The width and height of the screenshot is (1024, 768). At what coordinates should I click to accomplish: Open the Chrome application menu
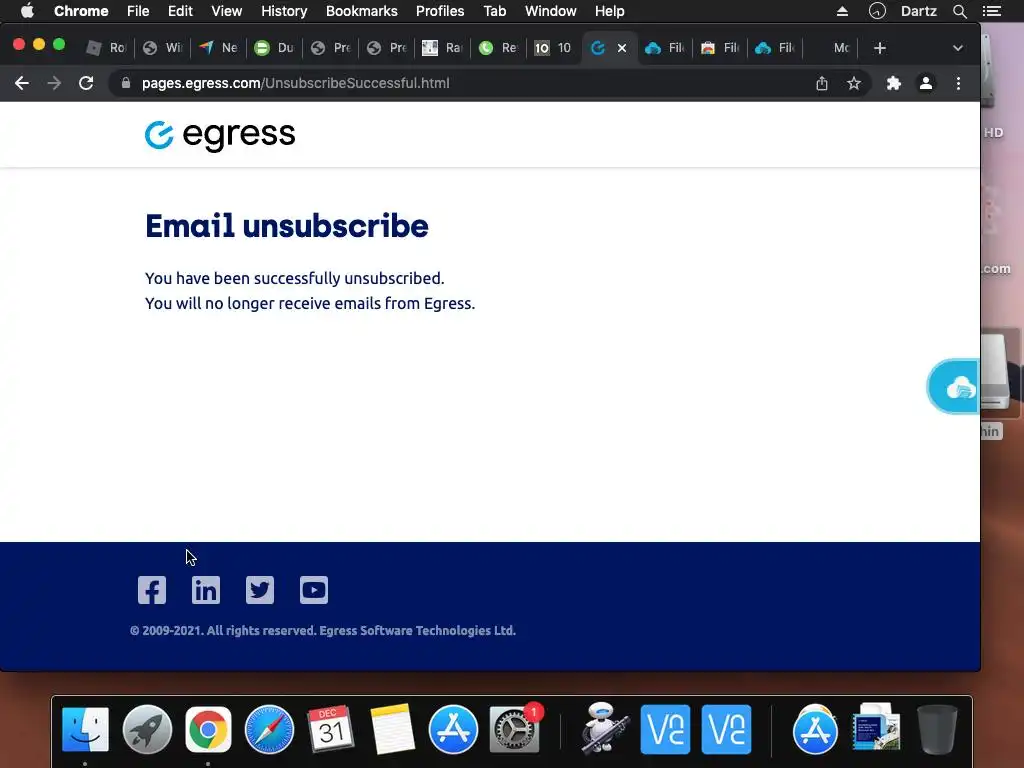(81, 11)
